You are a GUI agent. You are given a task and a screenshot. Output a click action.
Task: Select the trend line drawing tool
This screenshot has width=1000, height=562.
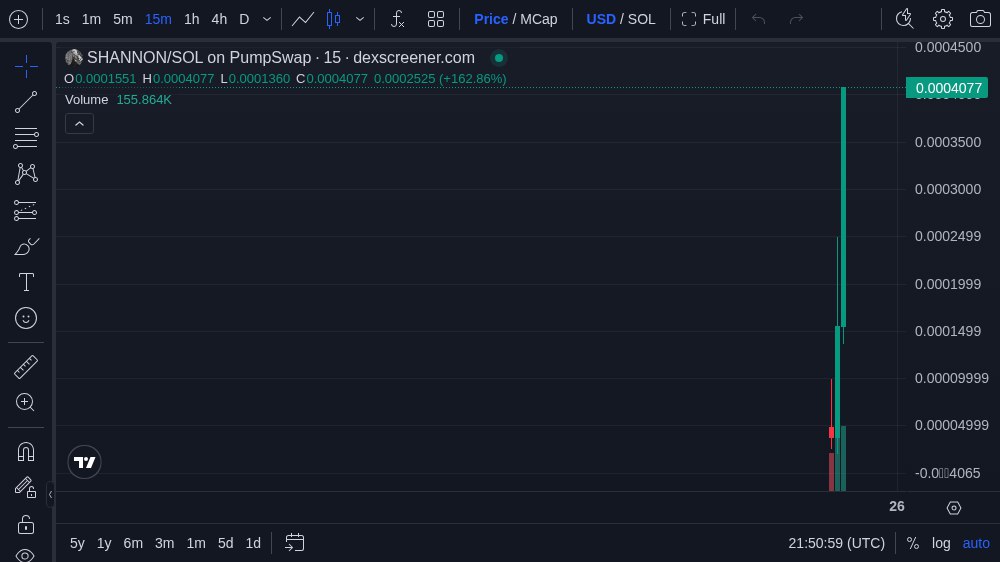(x=26, y=102)
